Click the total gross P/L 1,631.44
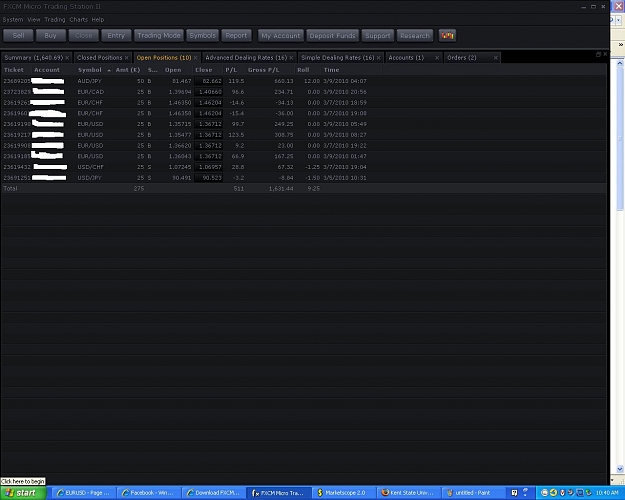The width and height of the screenshot is (625, 500). pos(281,189)
